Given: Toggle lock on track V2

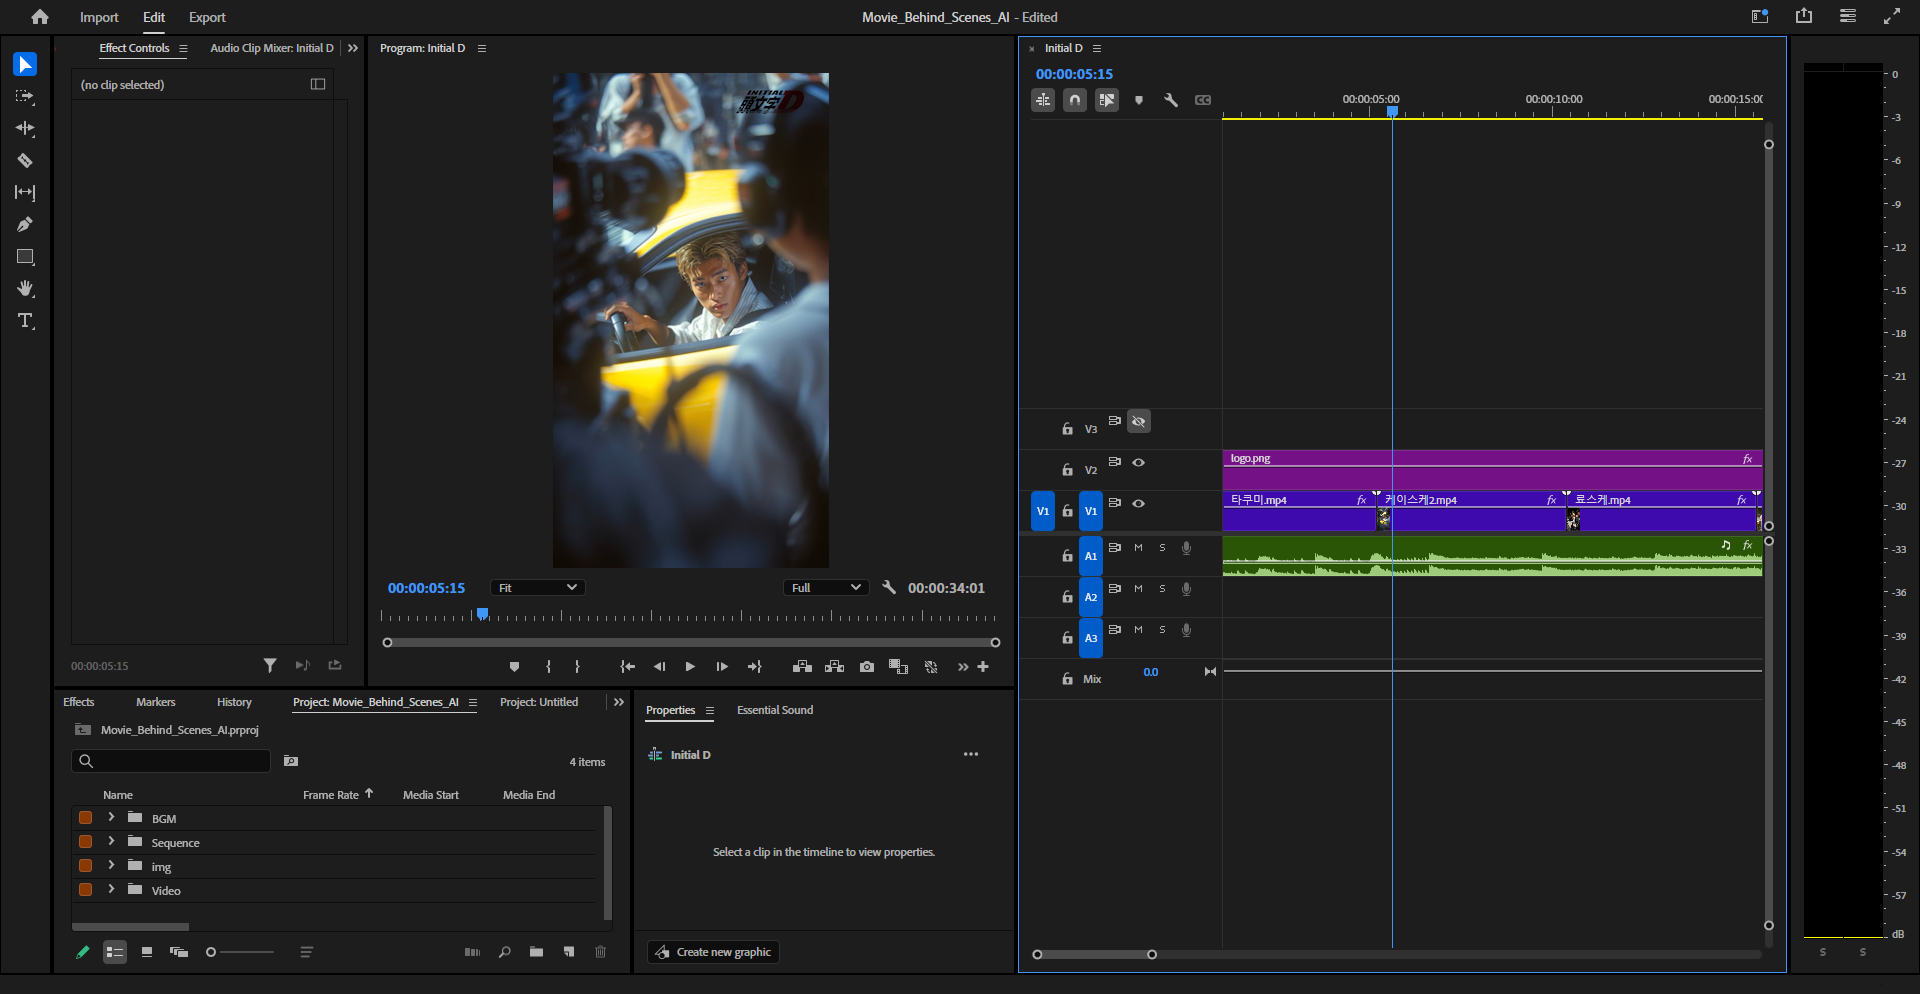Looking at the screenshot, I should 1067,470.
